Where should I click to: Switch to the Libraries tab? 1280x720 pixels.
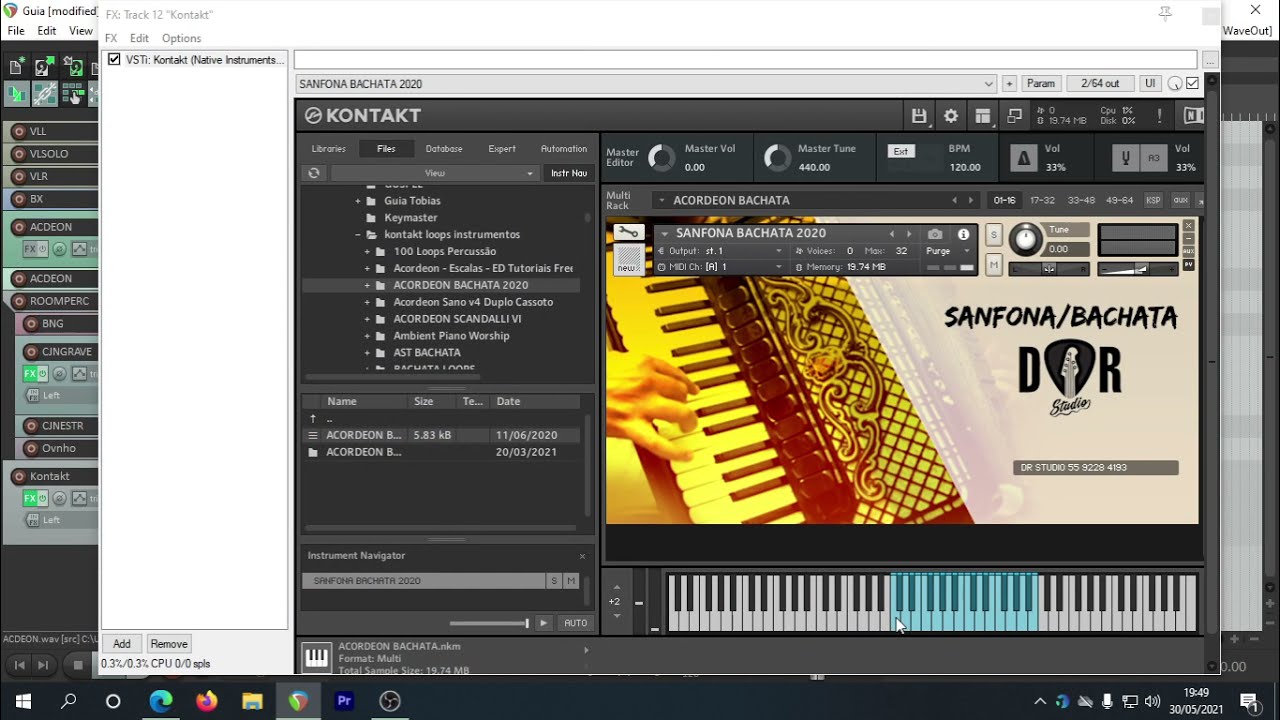tap(328, 149)
